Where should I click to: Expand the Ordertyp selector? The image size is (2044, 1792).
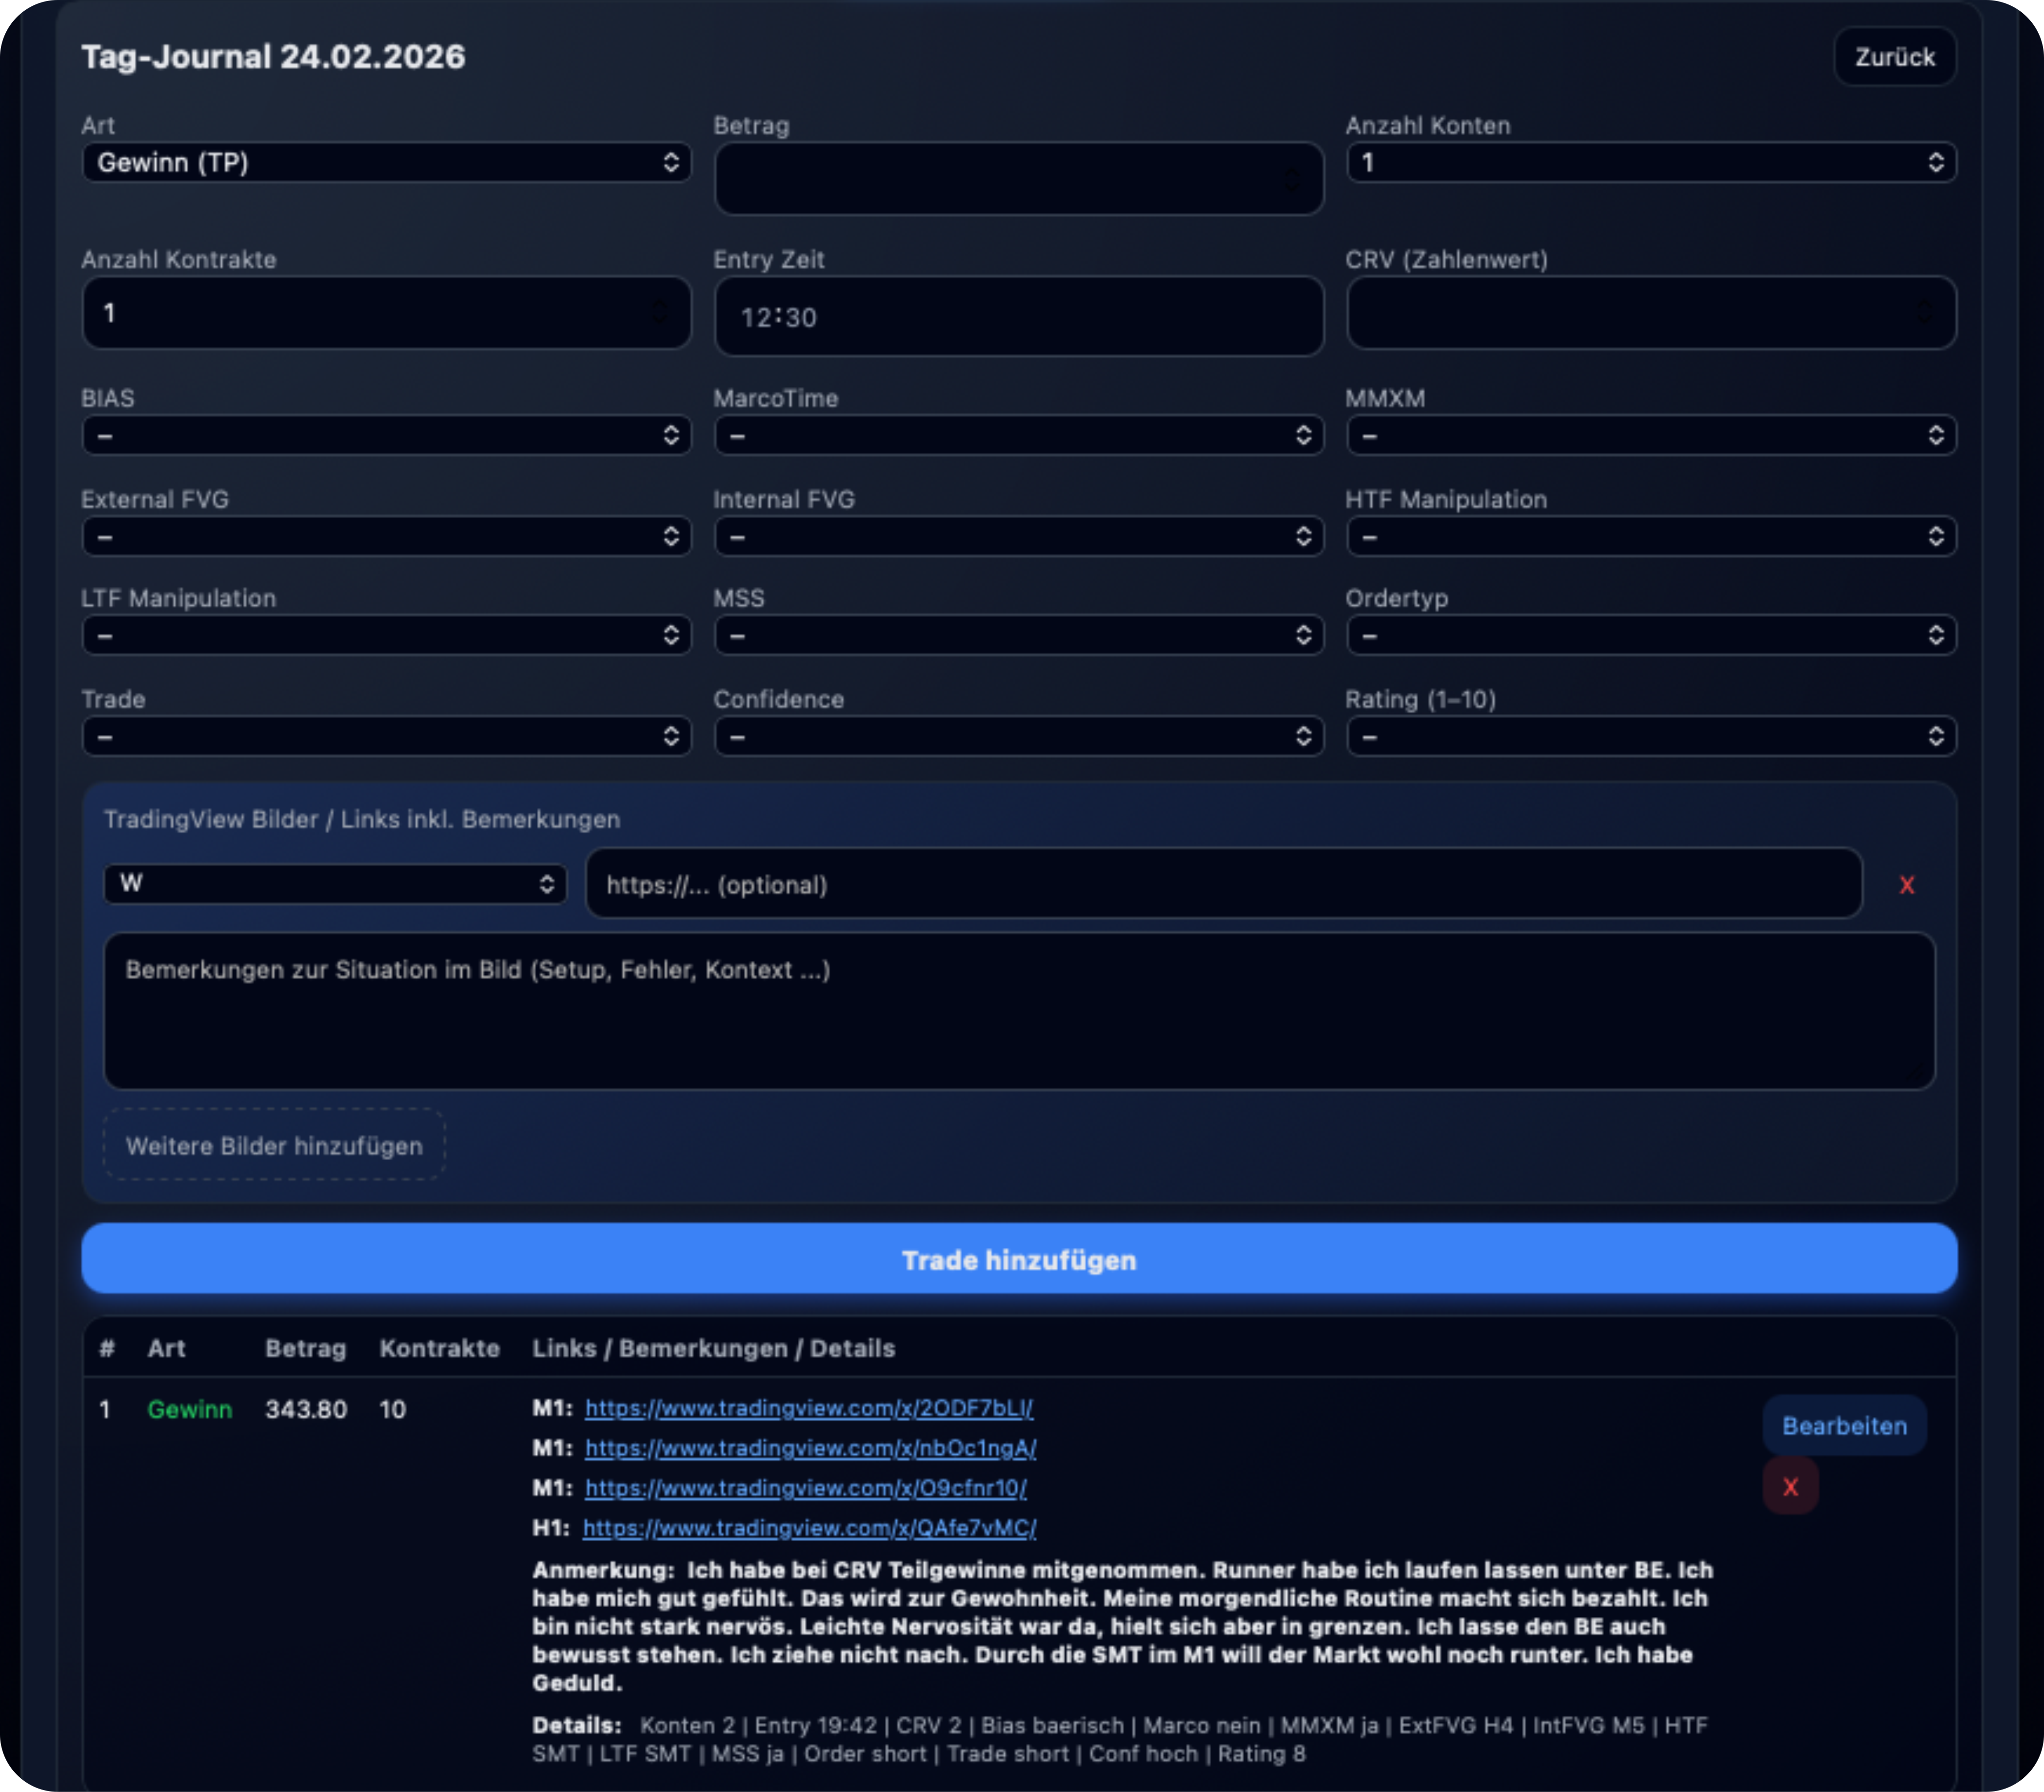[1650, 635]
